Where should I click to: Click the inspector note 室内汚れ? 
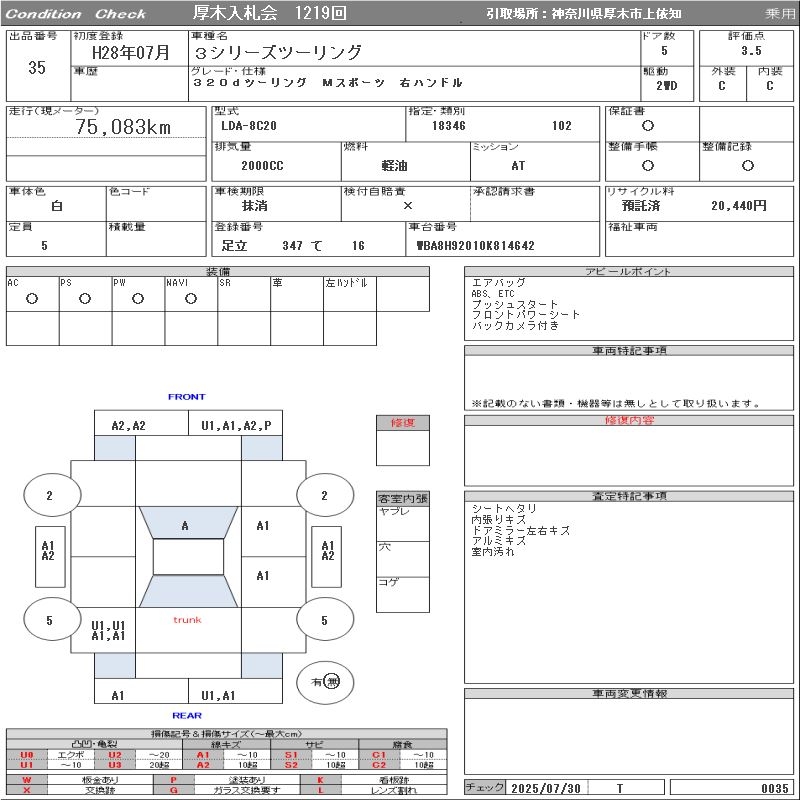pyautogui.click(x=493, y=552)
